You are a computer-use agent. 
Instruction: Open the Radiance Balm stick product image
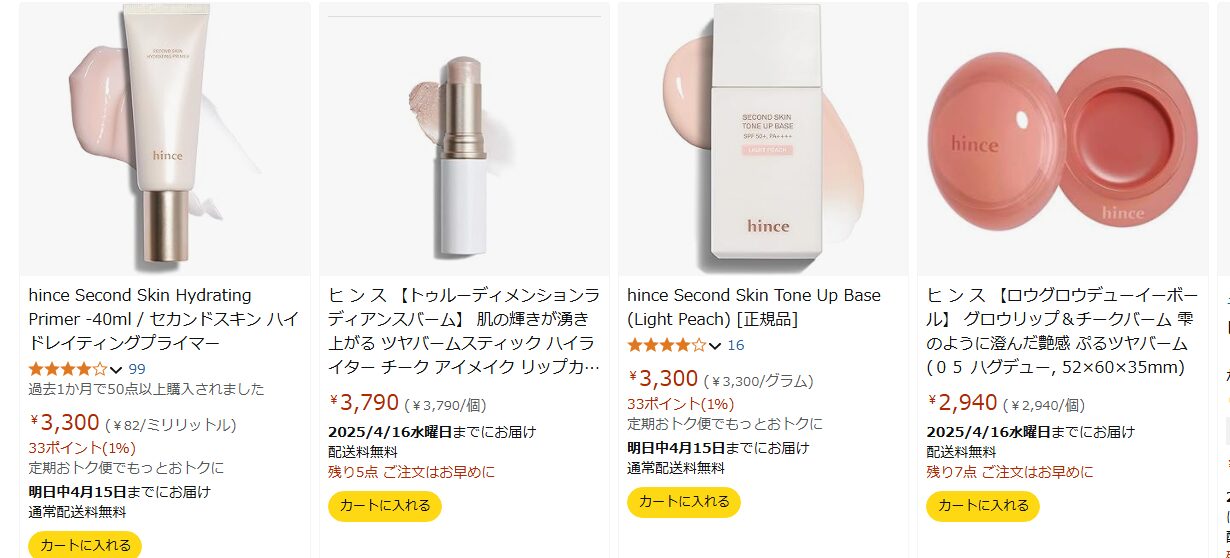(x=464, y=138)
